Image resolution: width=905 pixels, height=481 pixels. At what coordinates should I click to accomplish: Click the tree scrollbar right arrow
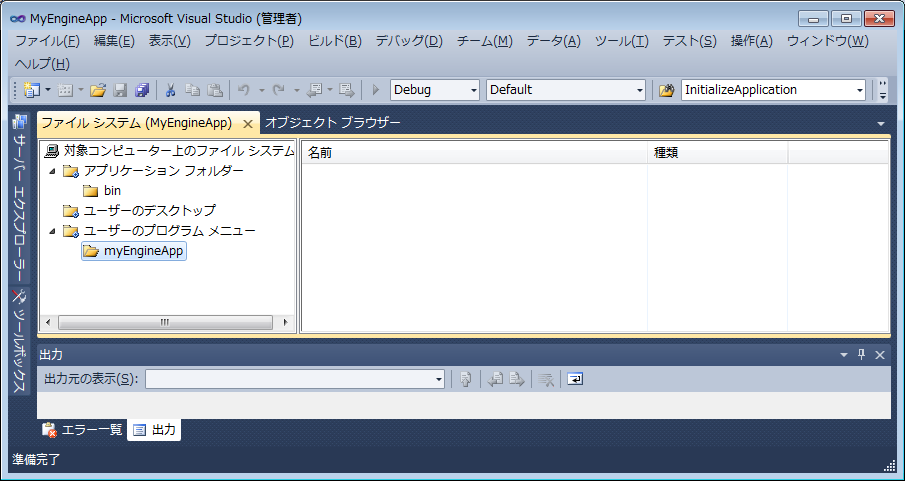285,322
